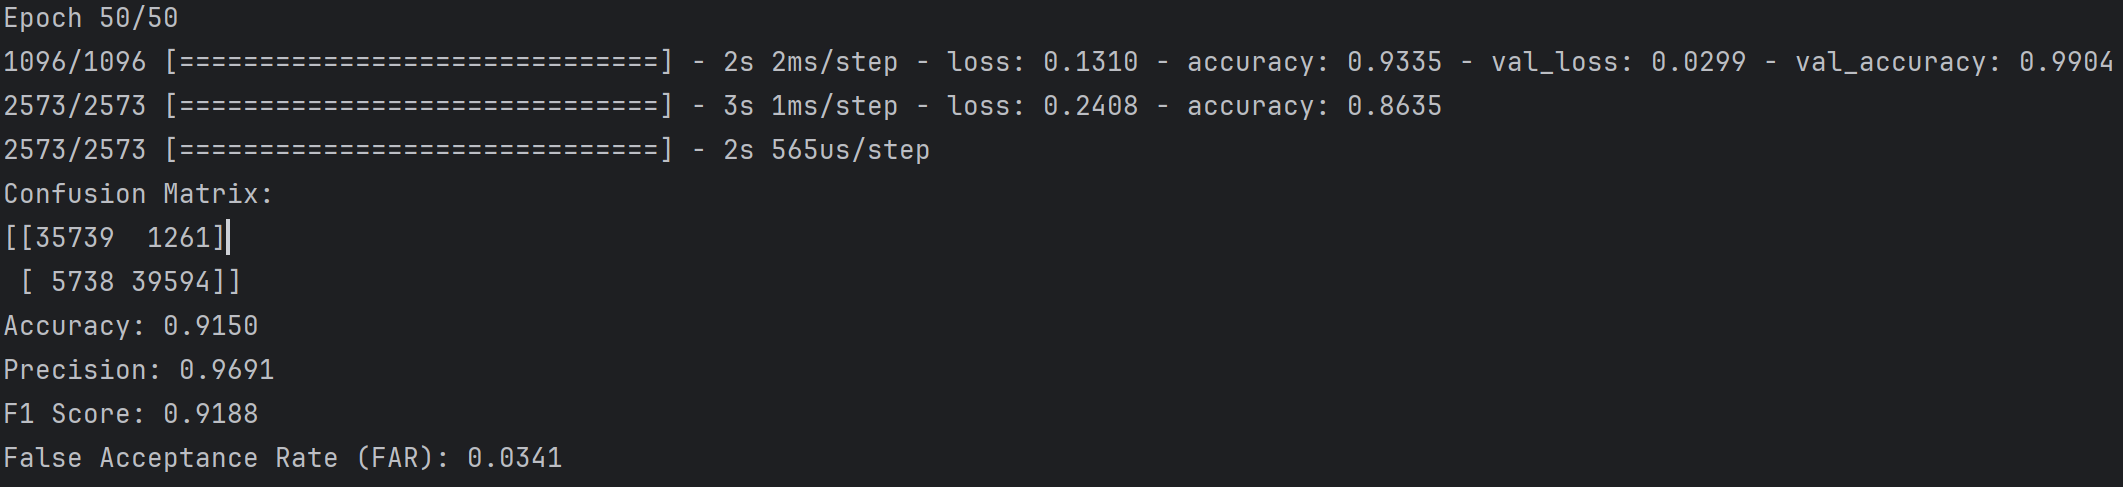
Task: Click matrix value 5738
Action: [x=82, y=282]
